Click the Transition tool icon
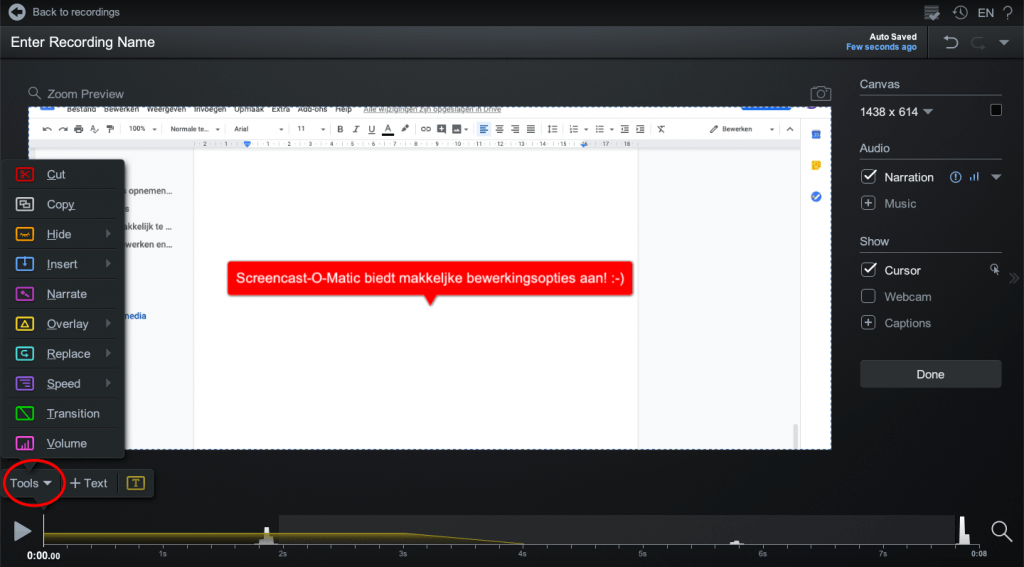The width and height of the screenshot is (1024, 567). point(24,413)
